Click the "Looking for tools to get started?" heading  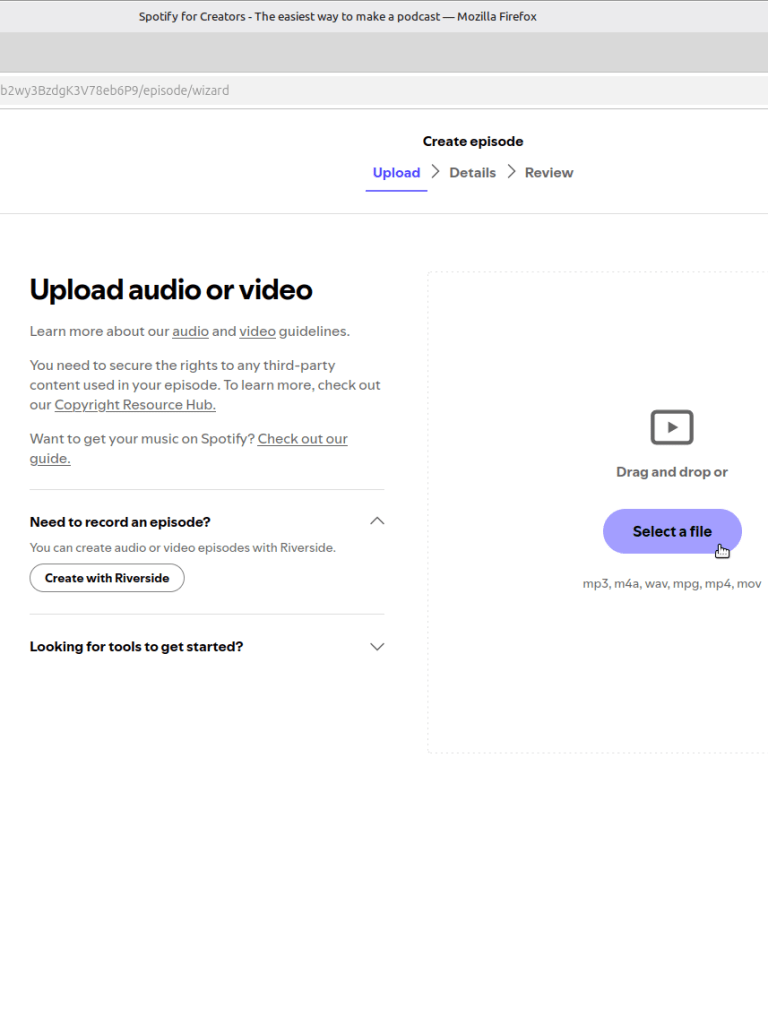coord(136,647)
